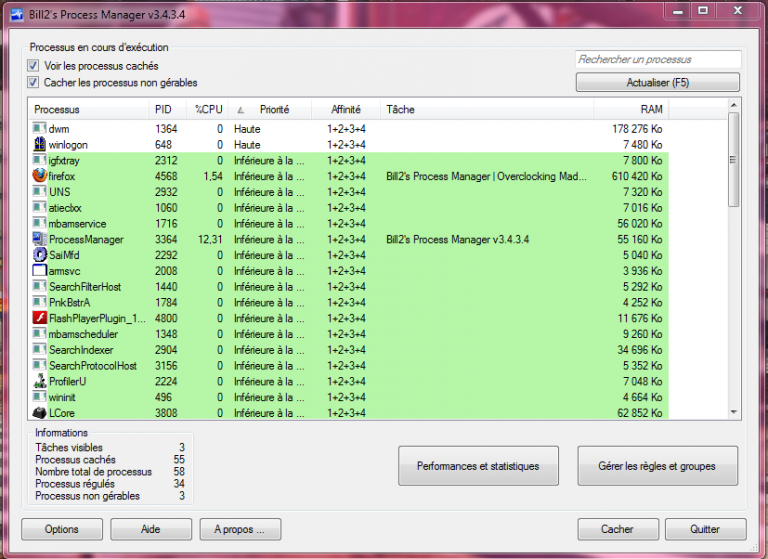Click the FlashPlayerPlugin process icon
768x559 pixels.
(39, 318)
